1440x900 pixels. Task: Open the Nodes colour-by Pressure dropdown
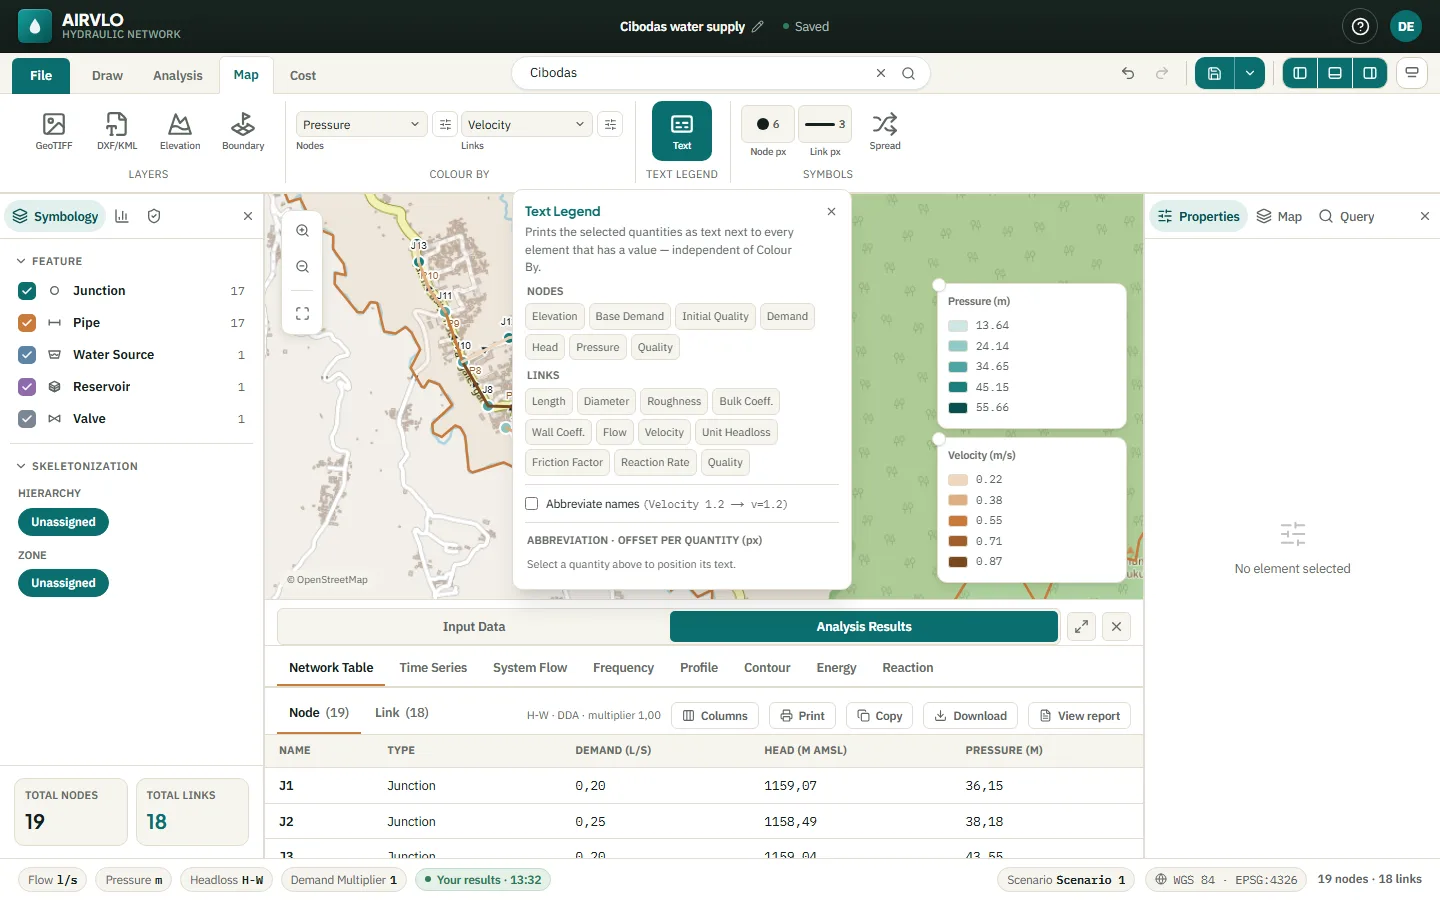(362, 124)
